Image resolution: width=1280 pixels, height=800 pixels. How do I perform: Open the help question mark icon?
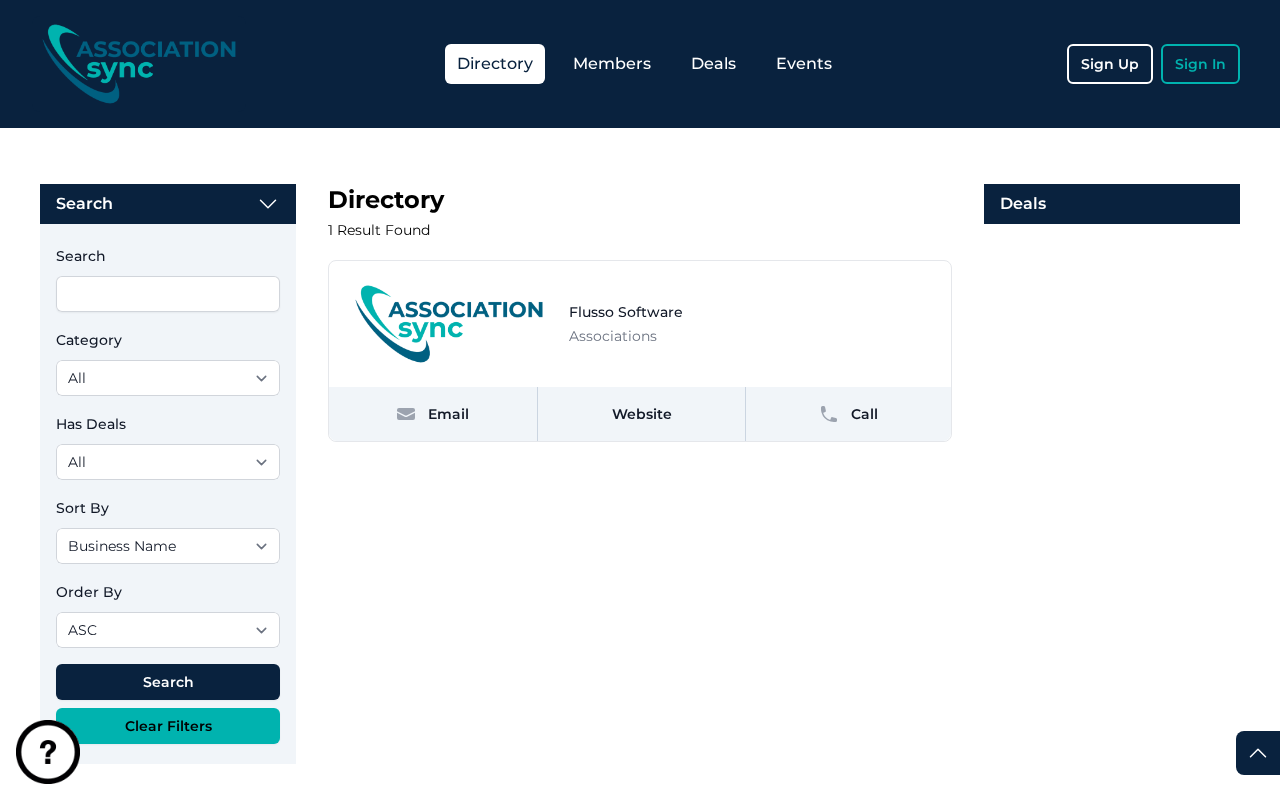48,752
